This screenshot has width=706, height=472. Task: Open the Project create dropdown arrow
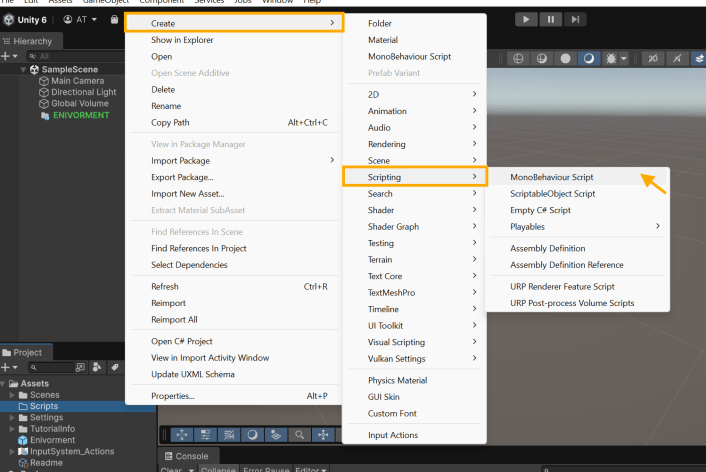pos(15,368)
